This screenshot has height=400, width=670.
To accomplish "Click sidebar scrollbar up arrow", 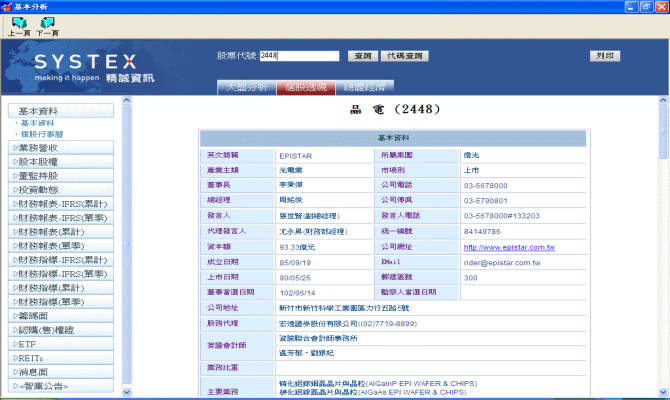I will pyautogui.click(x=126, y=100).
